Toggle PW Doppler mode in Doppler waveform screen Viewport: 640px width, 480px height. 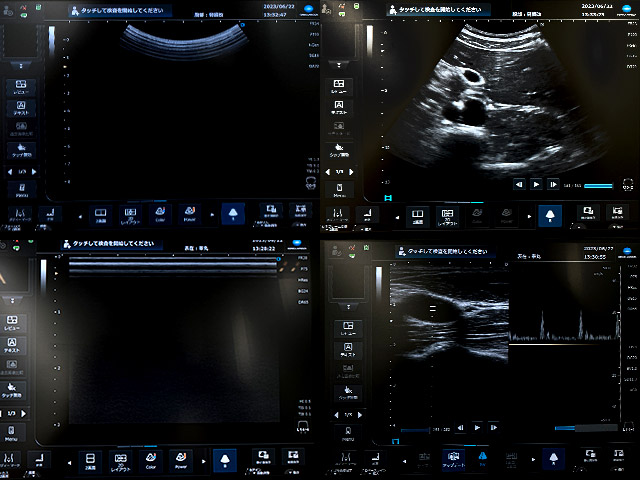pos(482,459)
